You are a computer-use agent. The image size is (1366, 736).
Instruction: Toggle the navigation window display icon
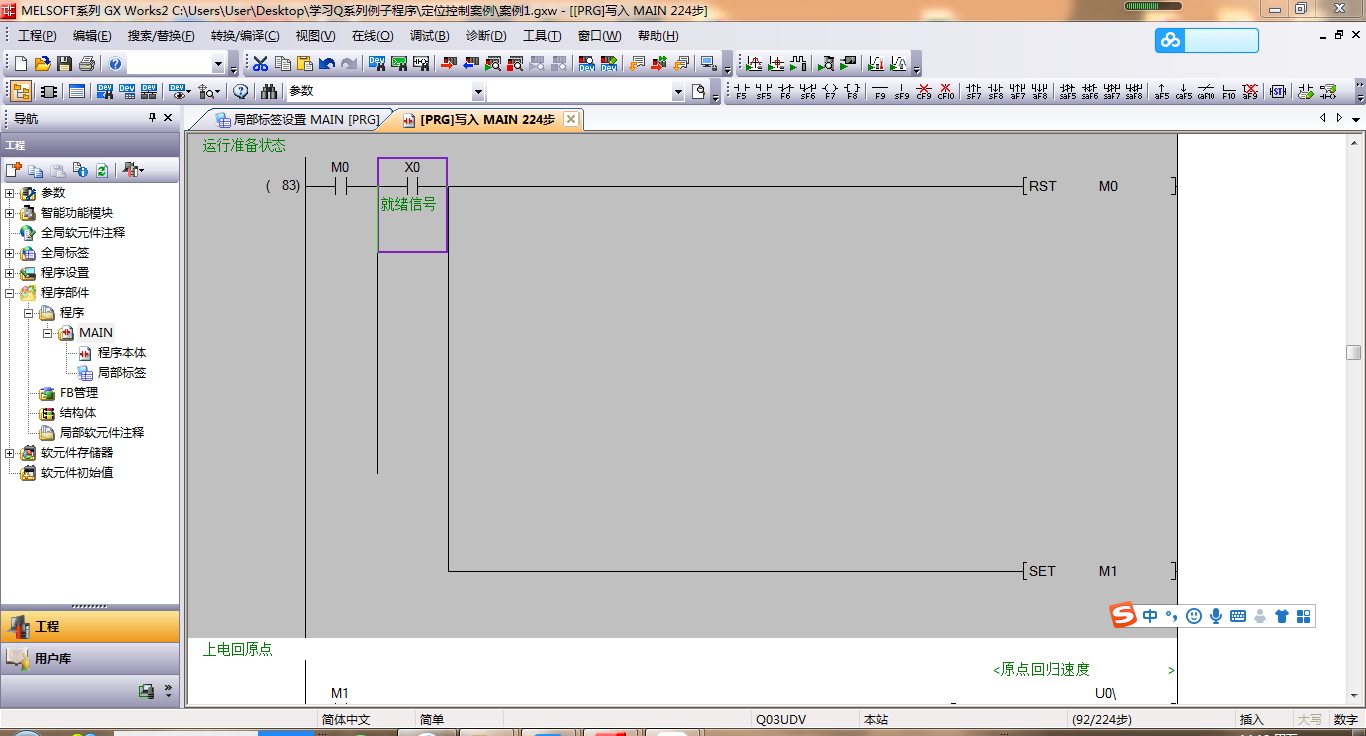tap(21, 92)
